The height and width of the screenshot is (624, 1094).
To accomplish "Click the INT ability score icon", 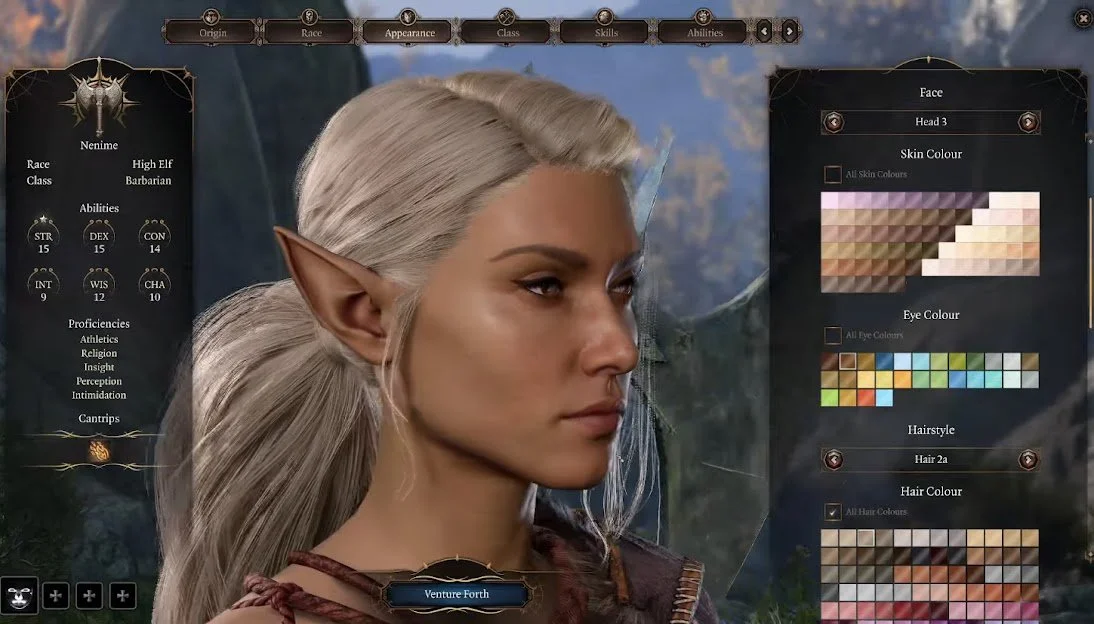I will pos(43,285).
